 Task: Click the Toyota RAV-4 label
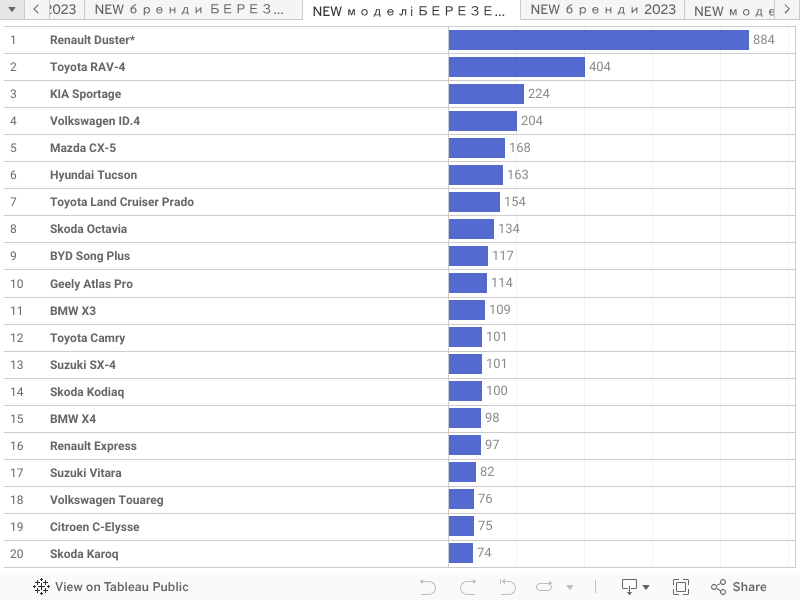coord(87,67)
